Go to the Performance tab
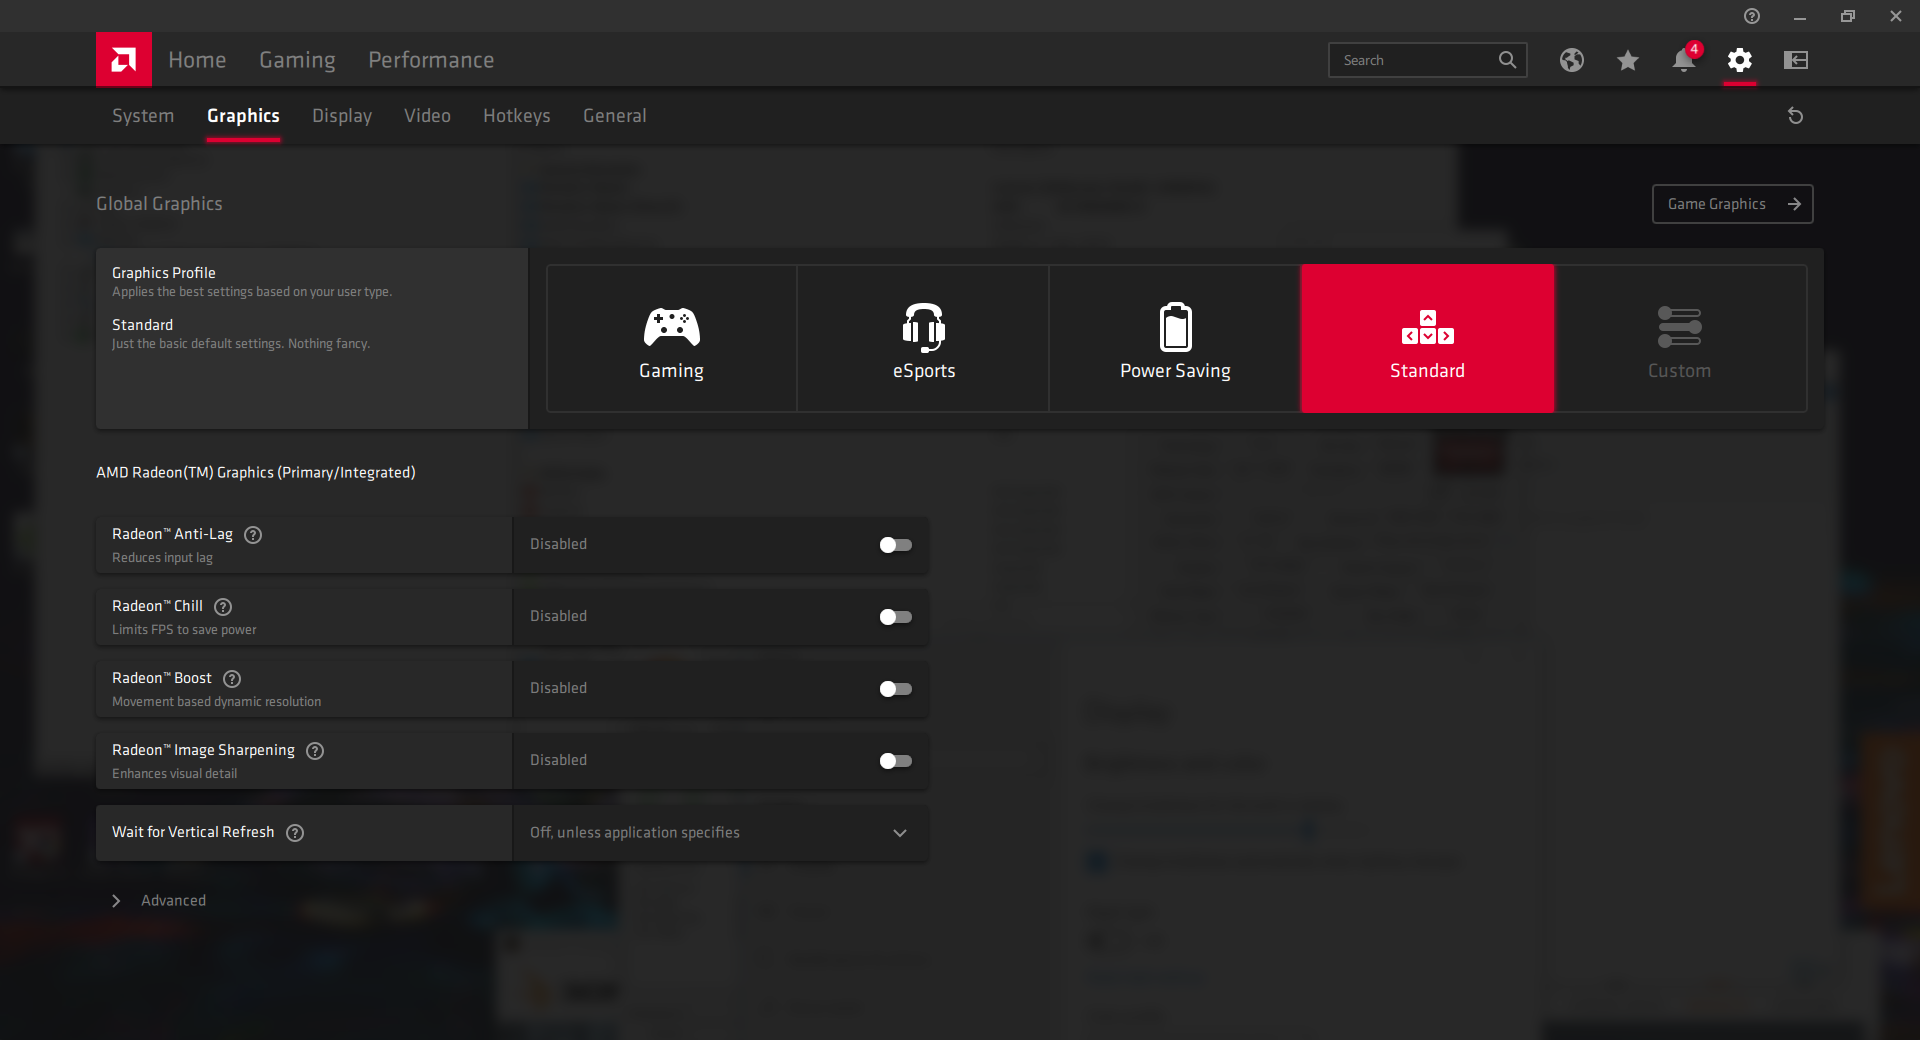1920x1040 pixels. click(431, 60)
